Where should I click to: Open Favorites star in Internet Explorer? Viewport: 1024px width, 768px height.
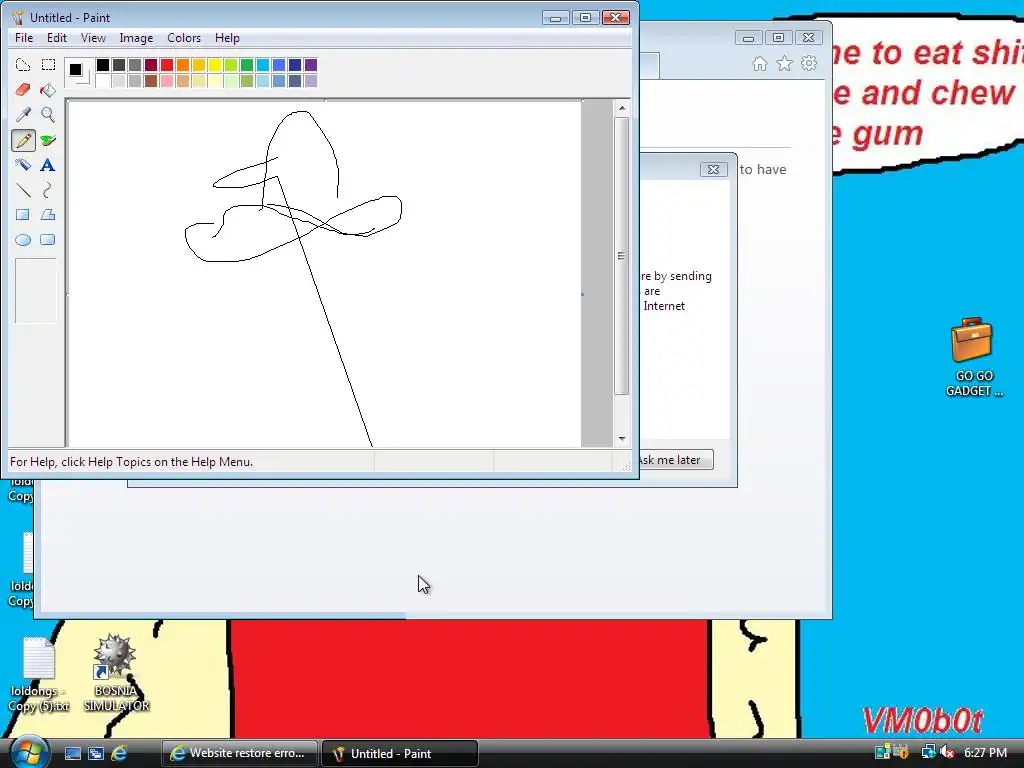click(x=784, y=63)
